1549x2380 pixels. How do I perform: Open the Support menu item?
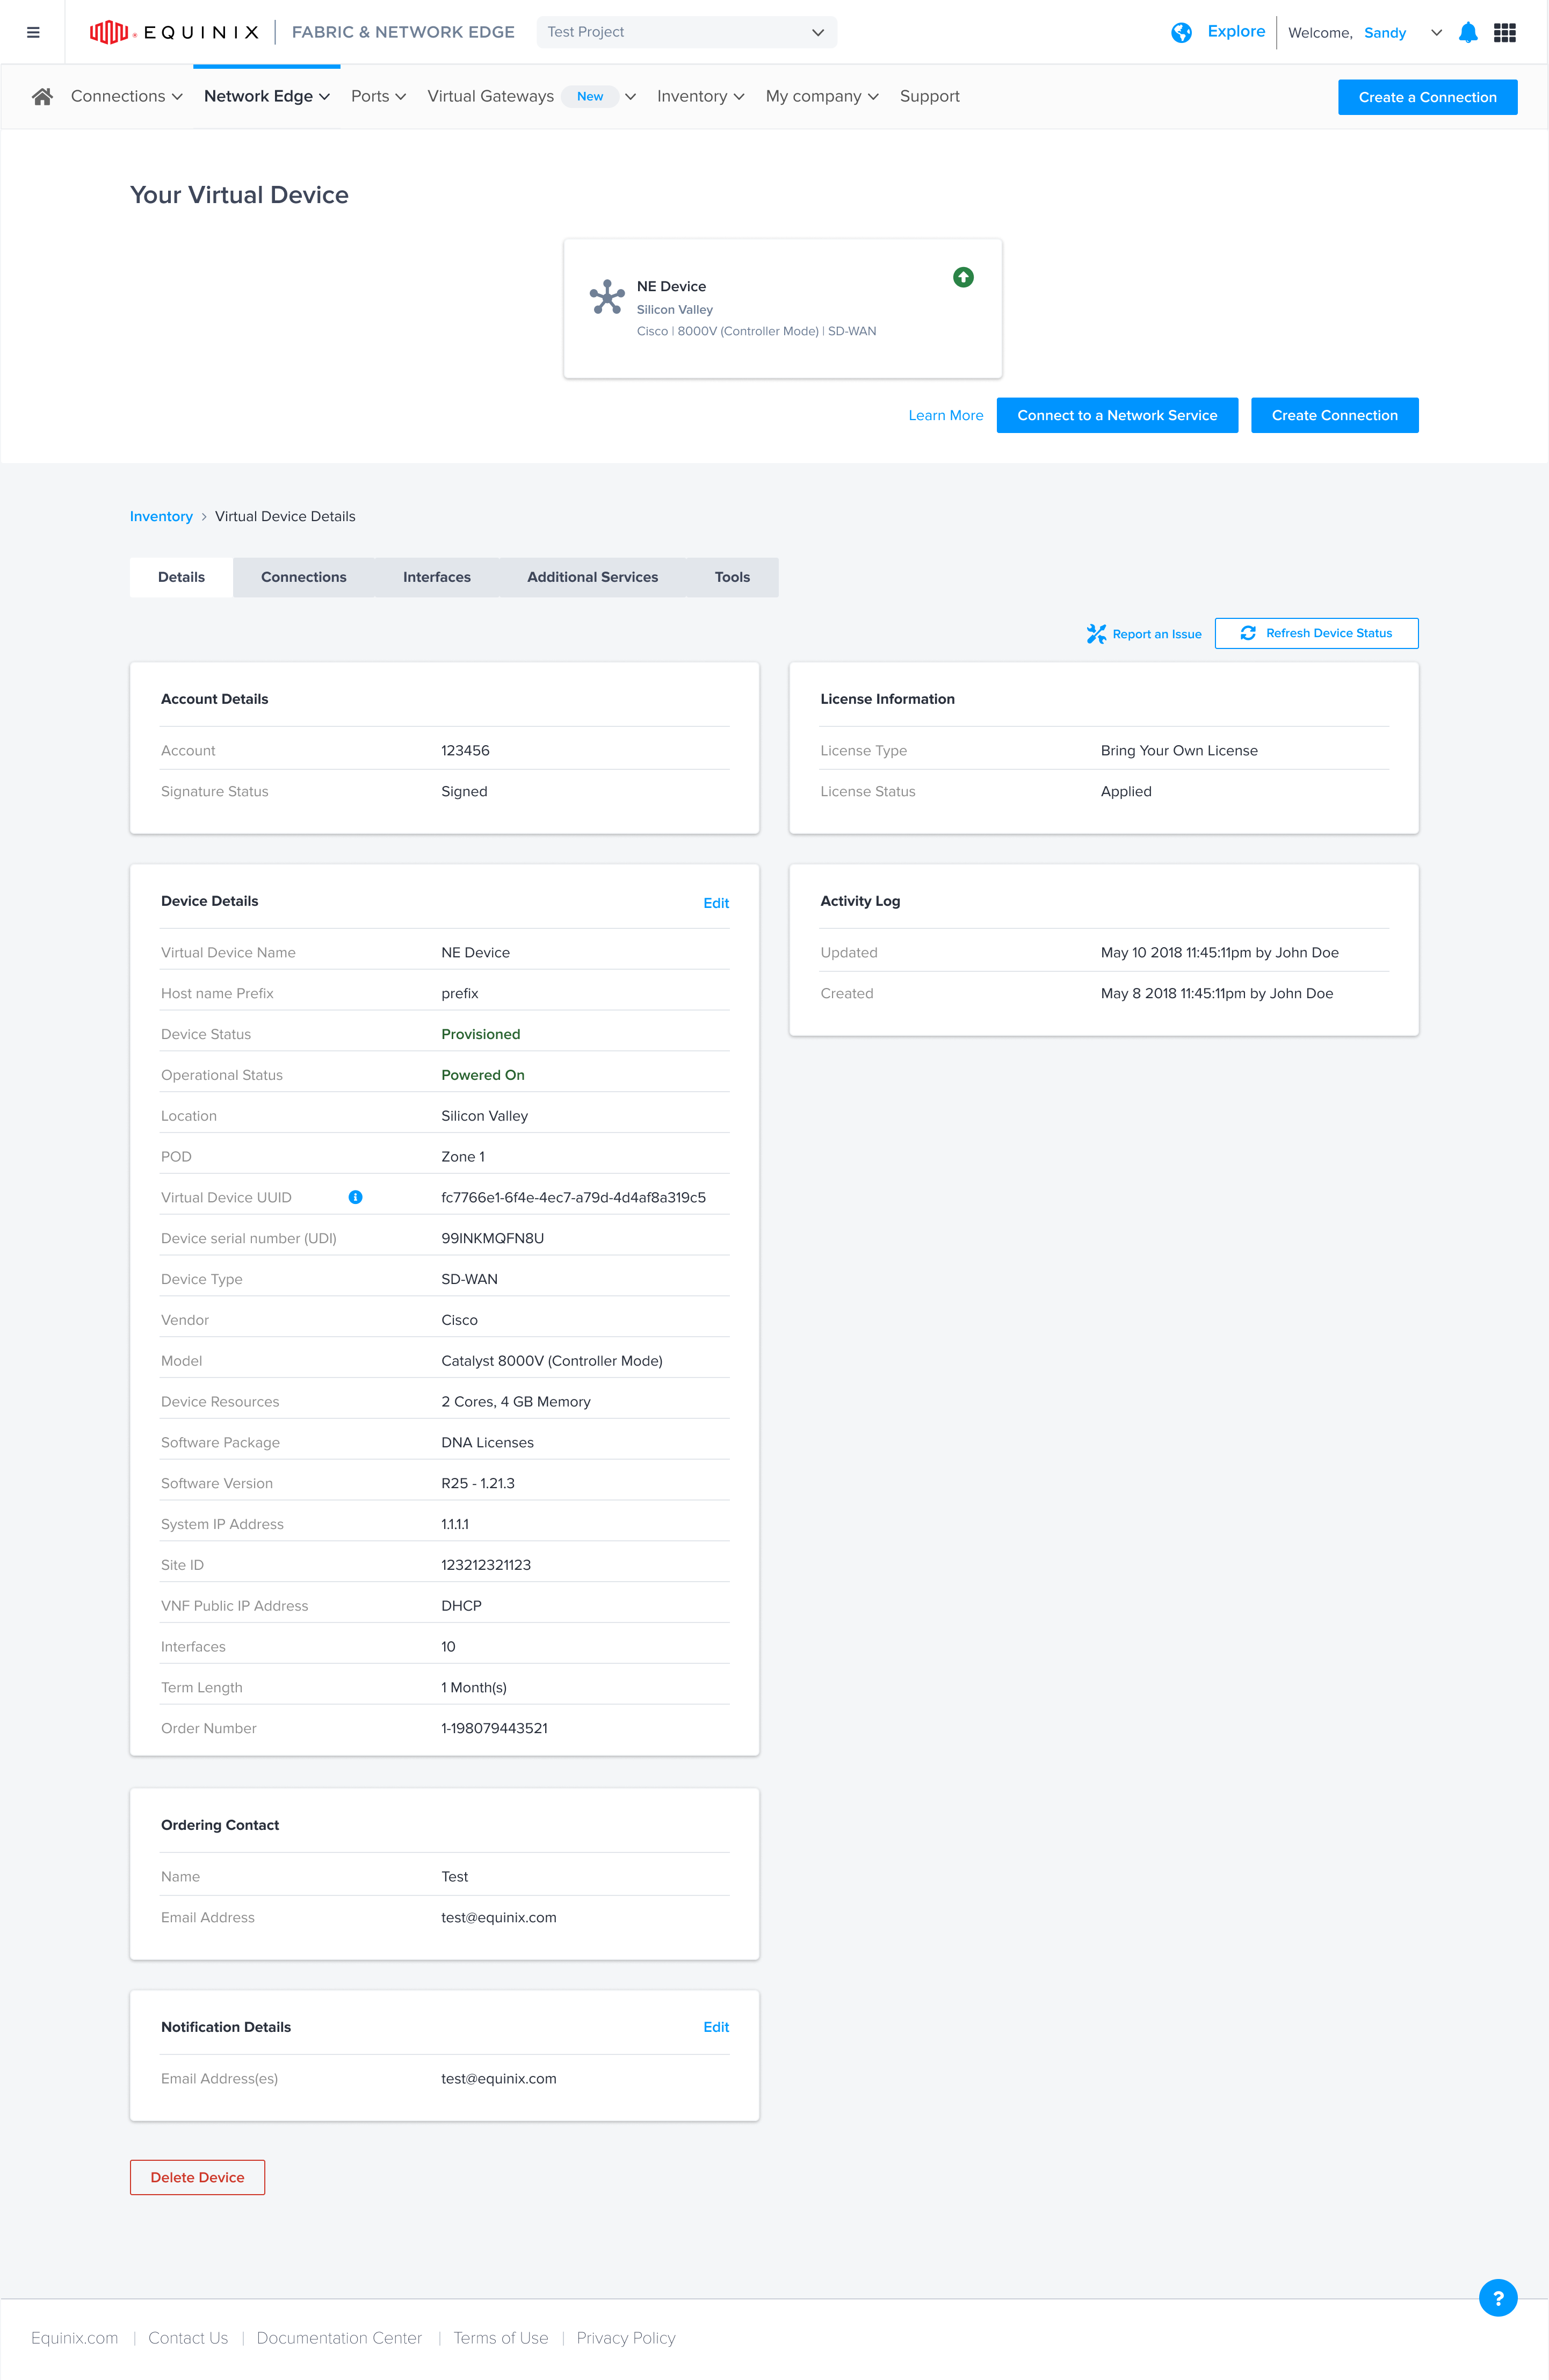coord(929,96)
